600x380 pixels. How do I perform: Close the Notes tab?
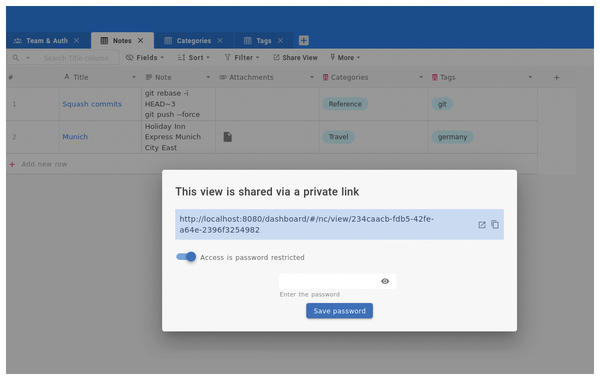[x=140, y=40]
